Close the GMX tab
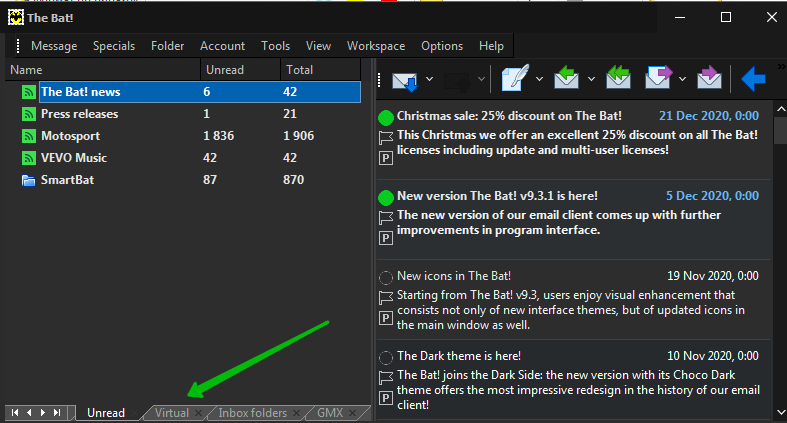787x423 pixels. click(x=352, y=413)
